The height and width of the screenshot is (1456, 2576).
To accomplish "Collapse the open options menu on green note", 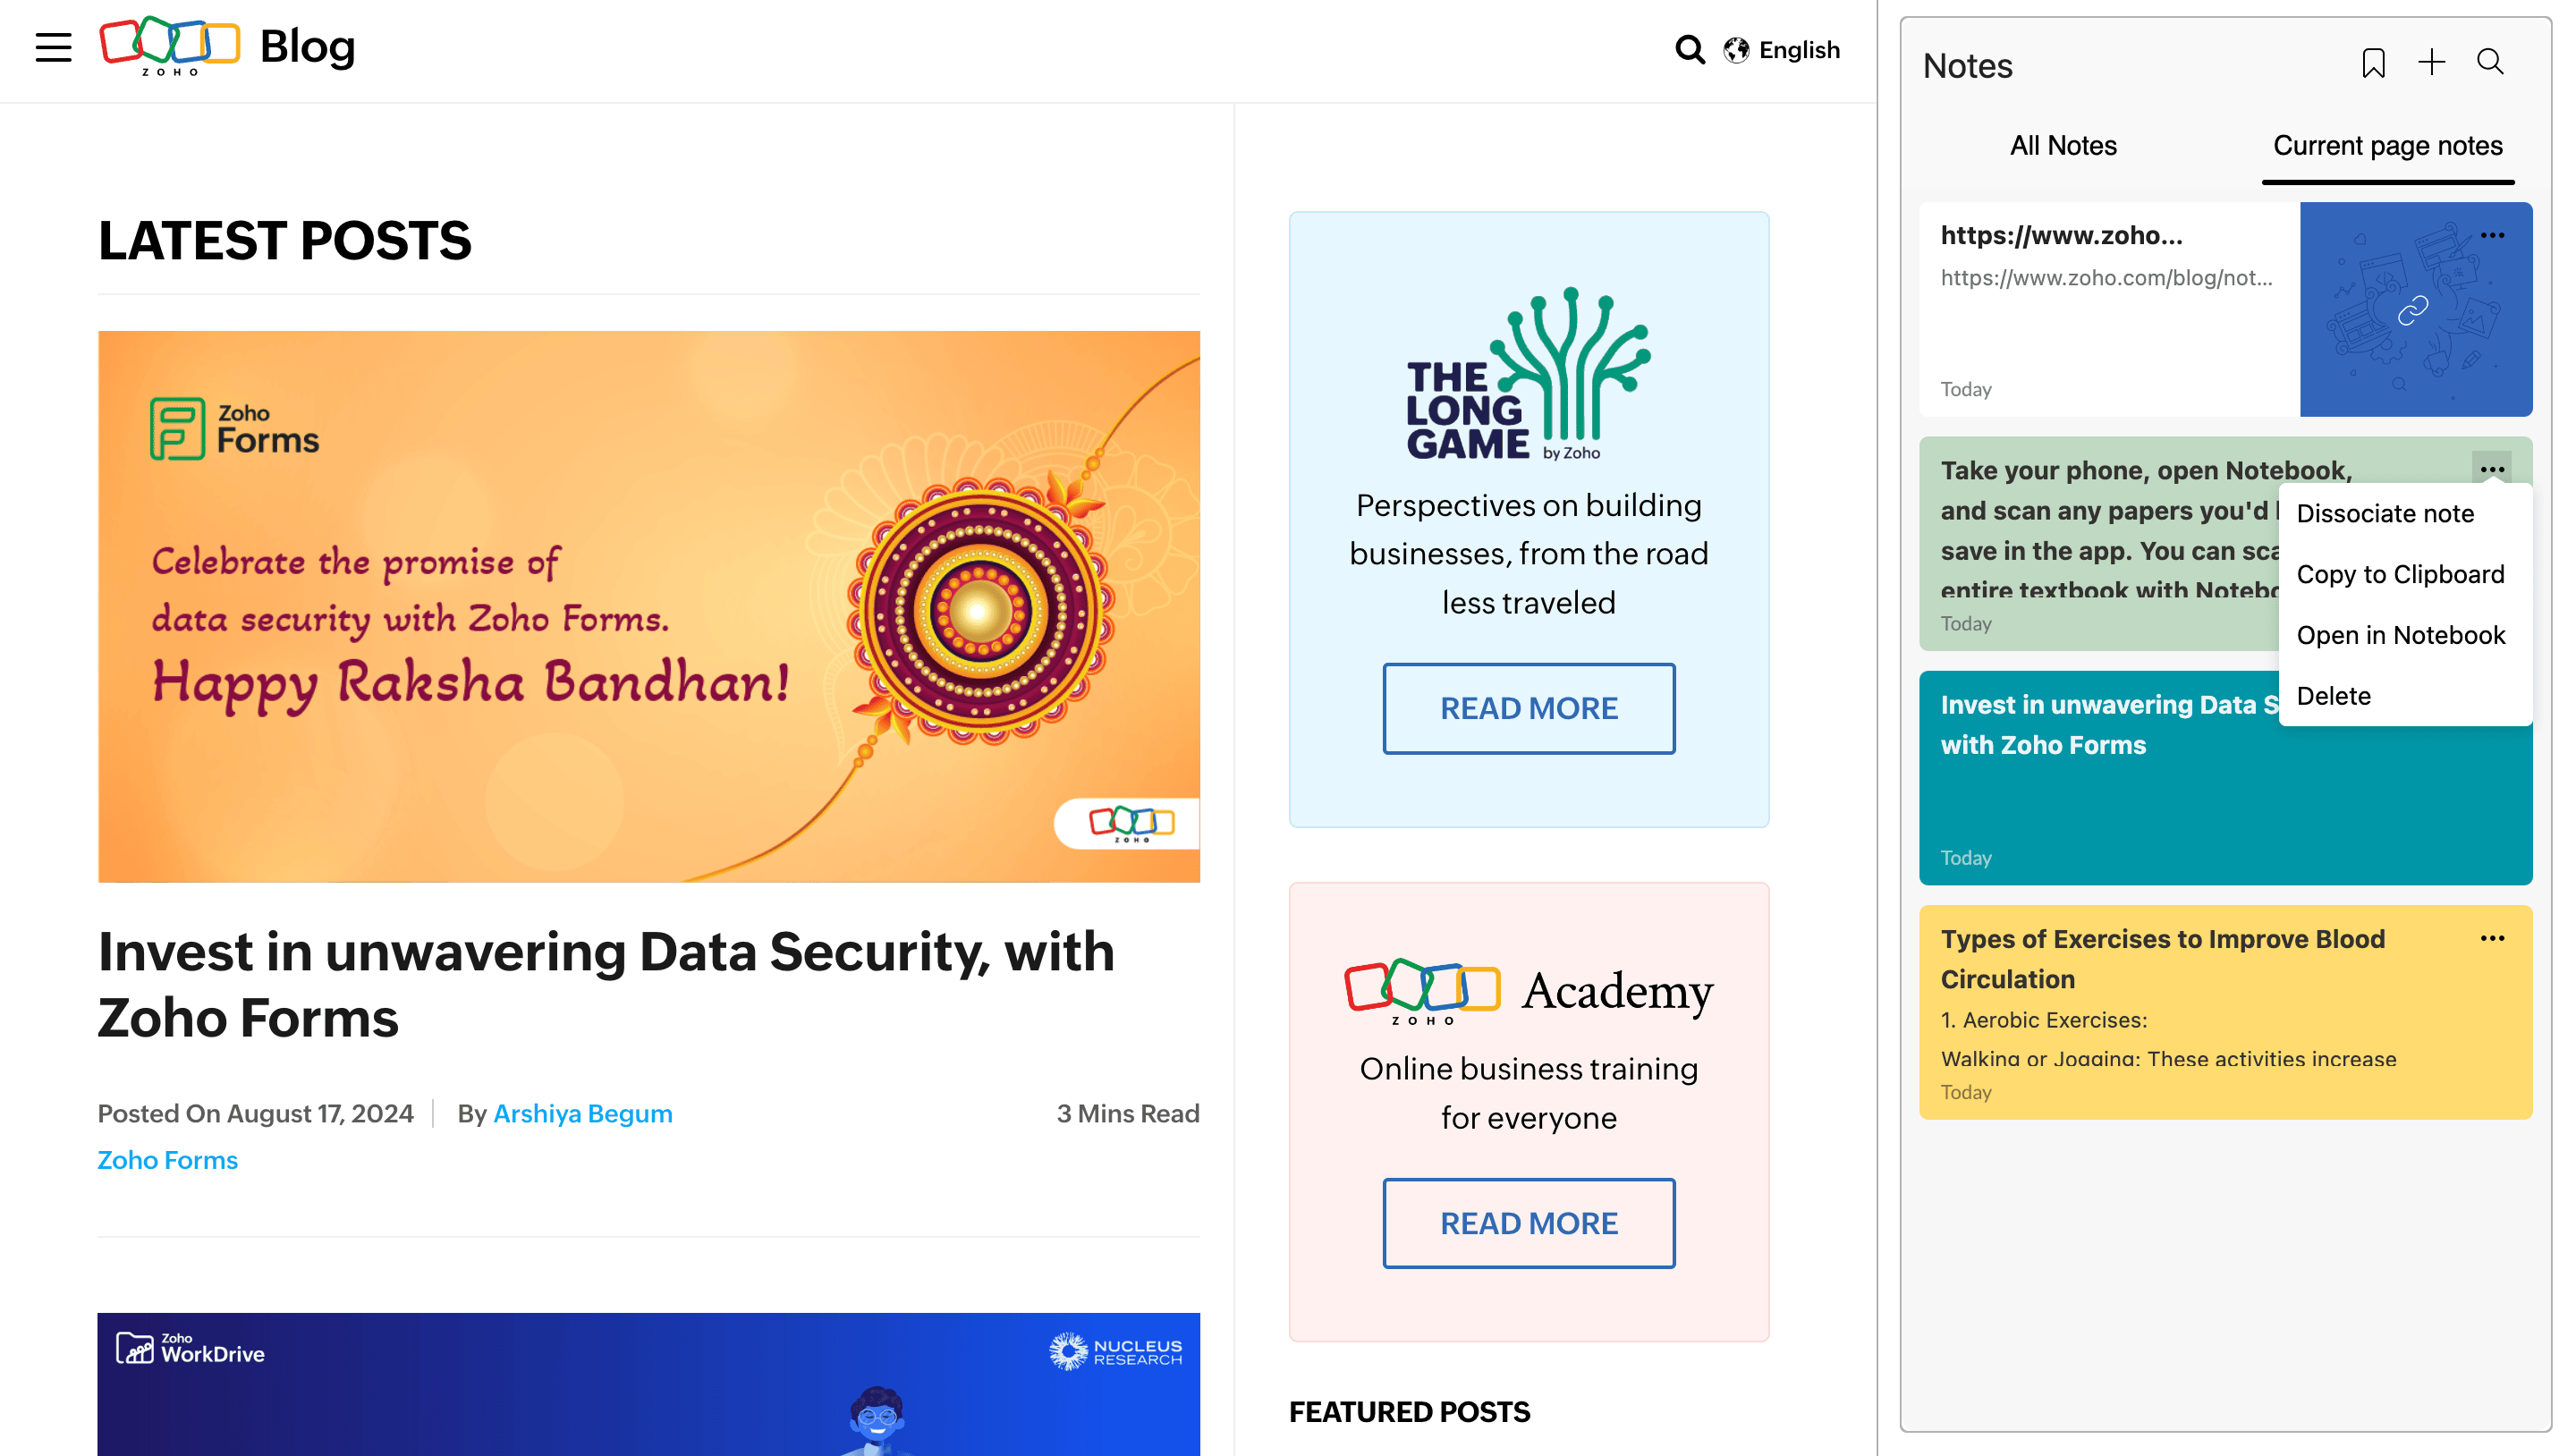I will click(x=2492, y=469).
